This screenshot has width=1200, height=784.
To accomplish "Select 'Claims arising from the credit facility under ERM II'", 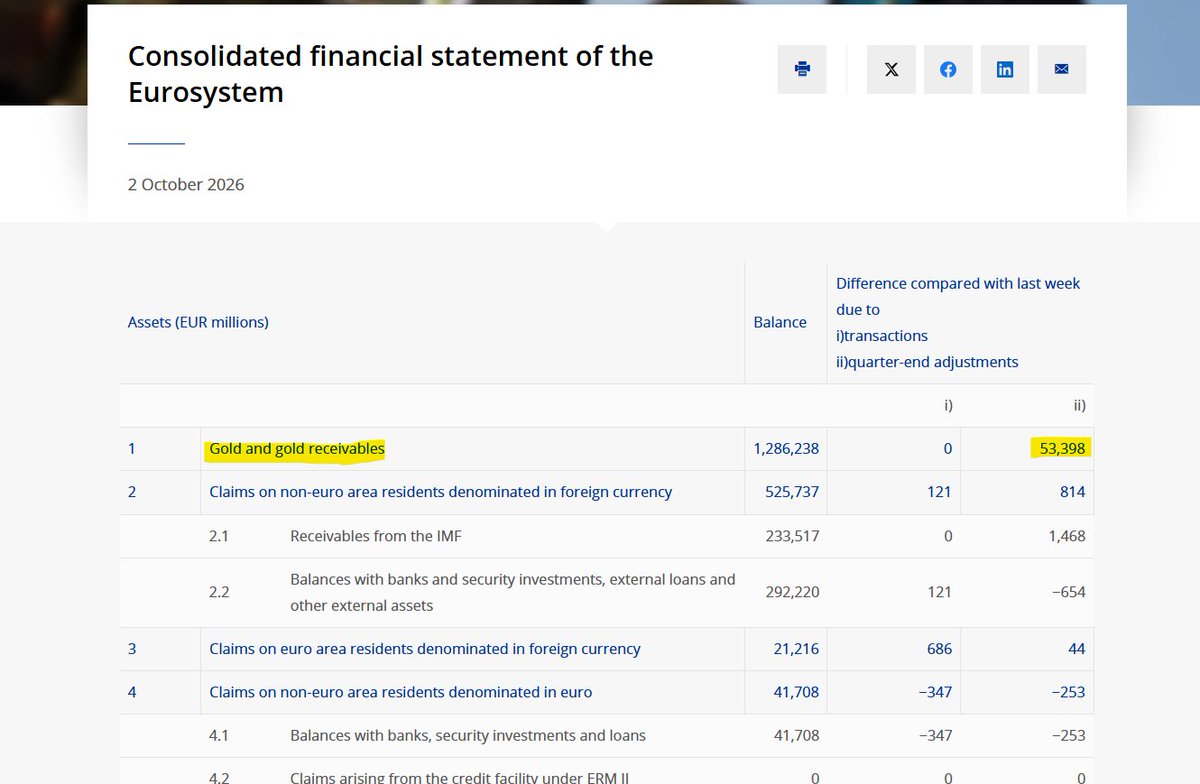I will (x=459, y=778).
